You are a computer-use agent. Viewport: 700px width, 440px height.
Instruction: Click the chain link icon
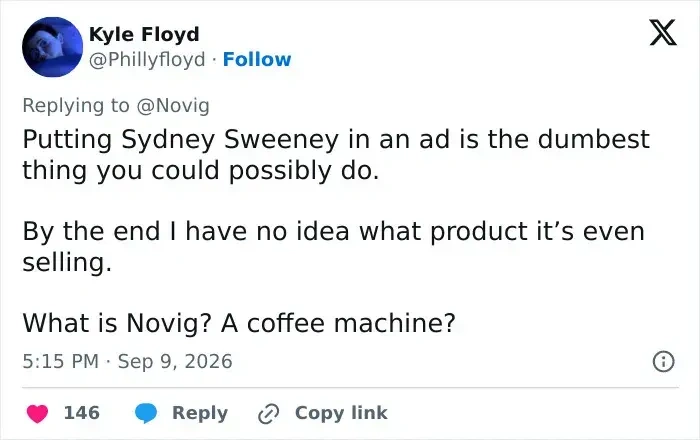coord(269,414)
